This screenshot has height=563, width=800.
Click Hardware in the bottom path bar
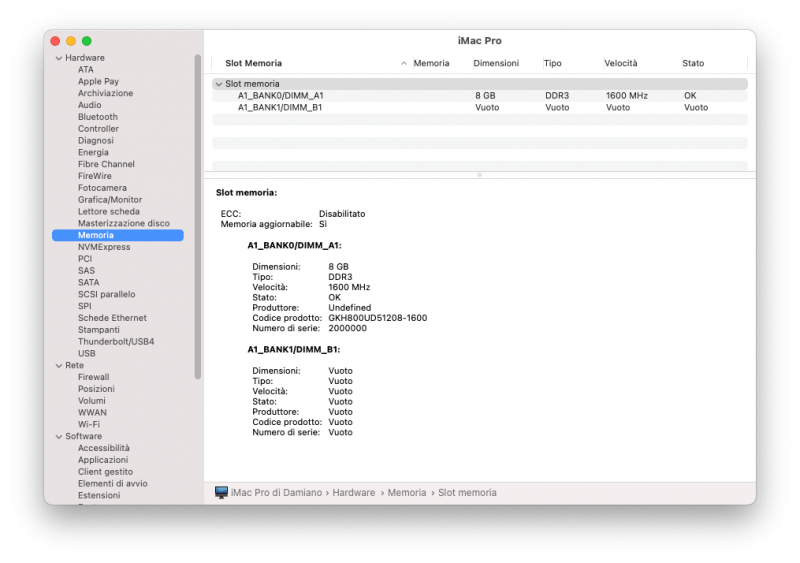pyautogui.click(x=354, y=492)
